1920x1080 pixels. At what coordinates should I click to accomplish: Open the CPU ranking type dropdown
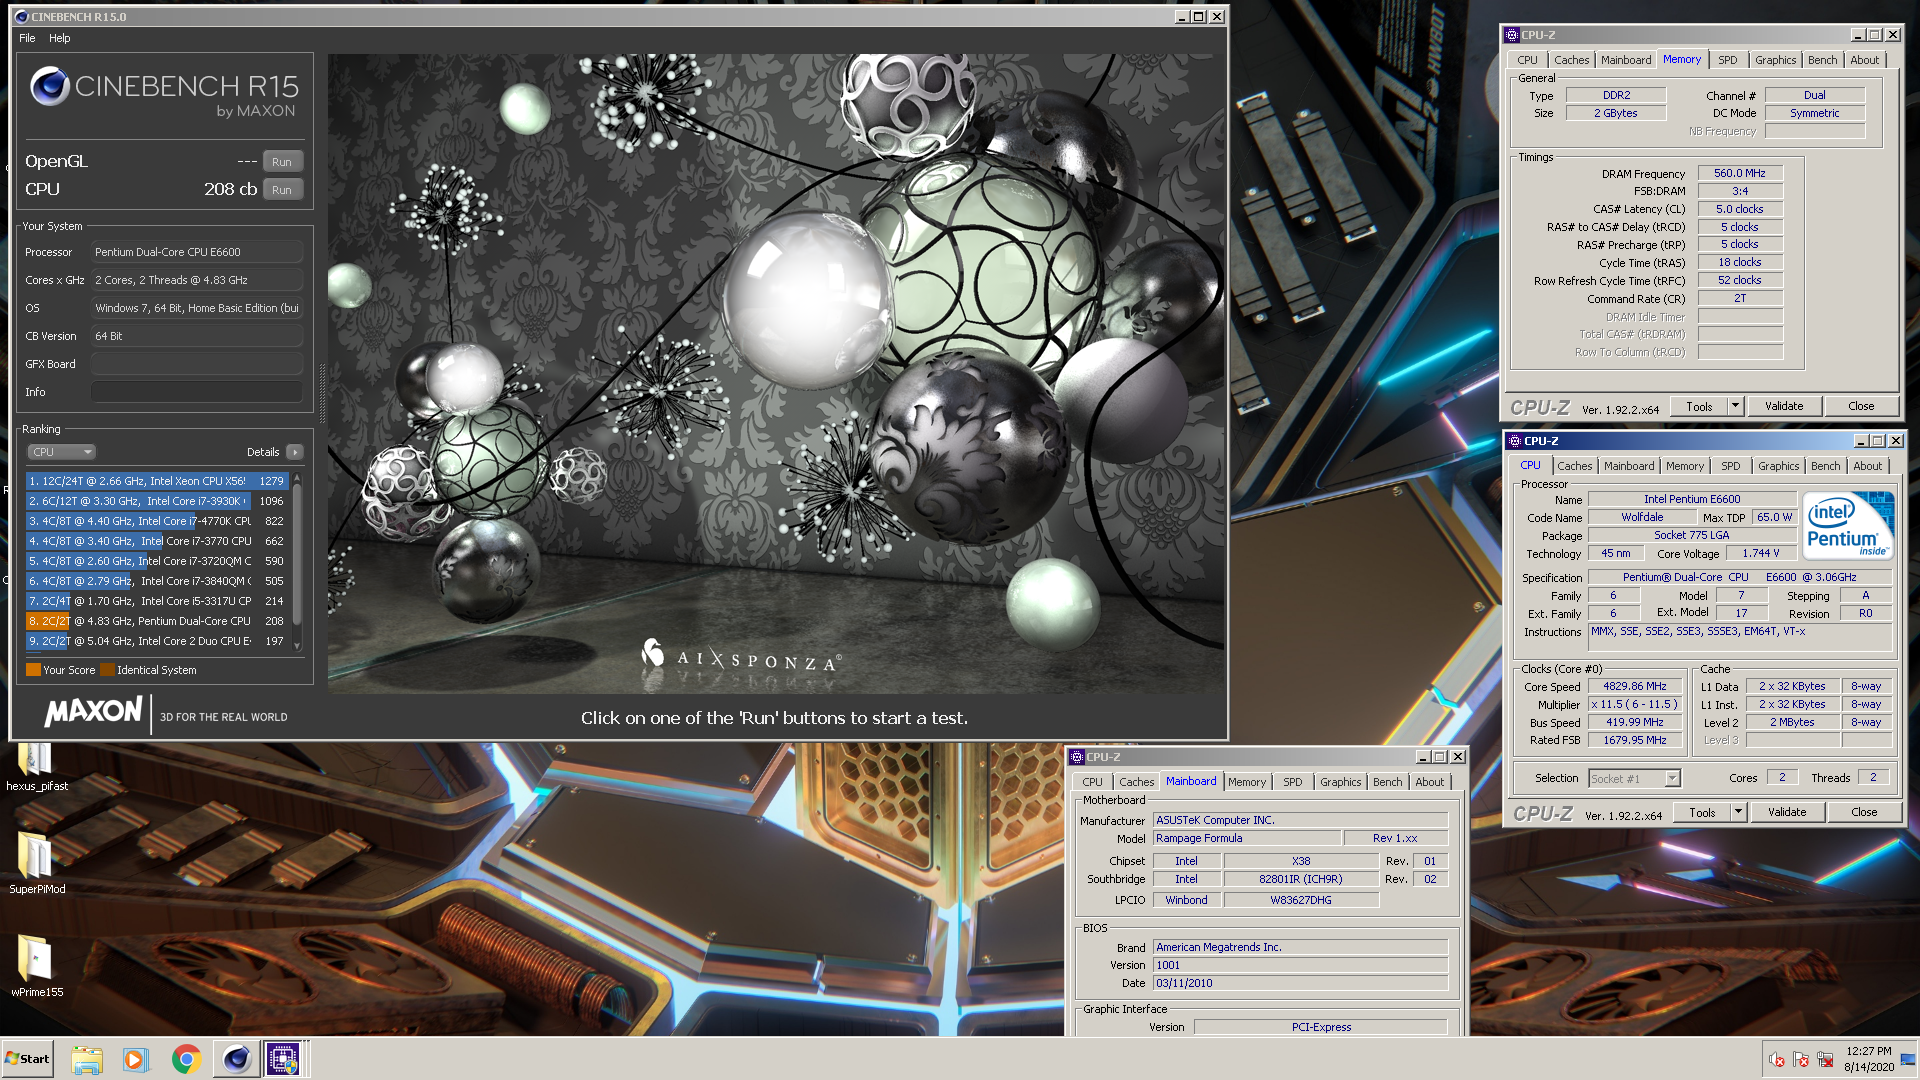tap(61, 452)
